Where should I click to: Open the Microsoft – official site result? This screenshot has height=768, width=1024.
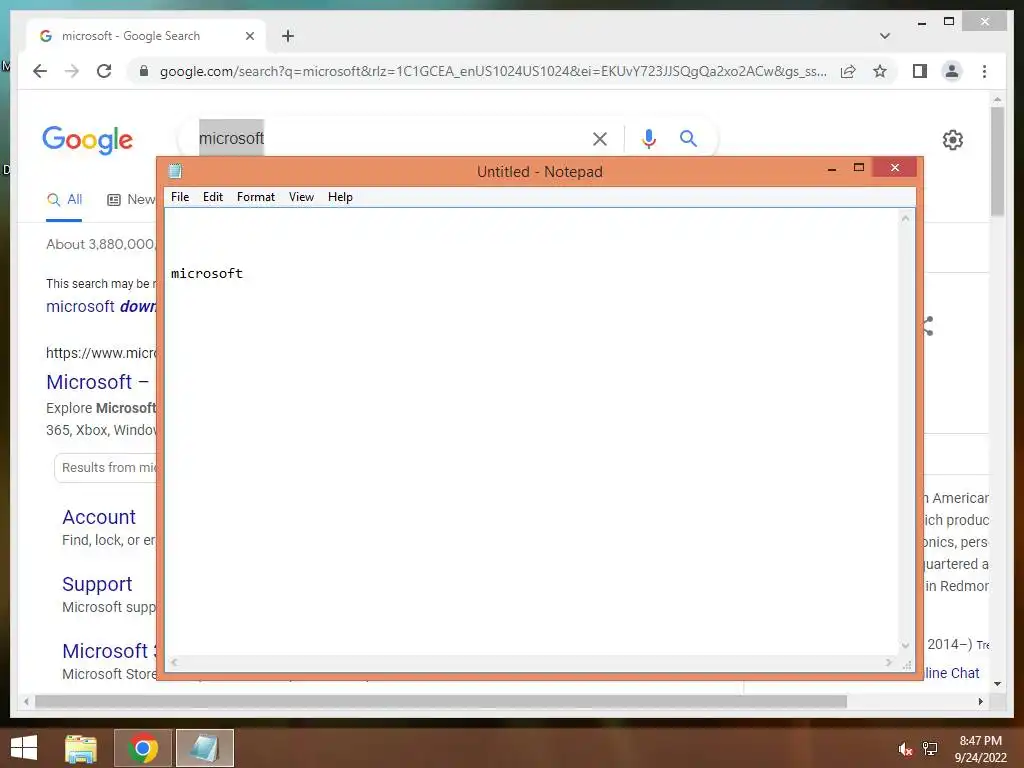coord(97,382)
